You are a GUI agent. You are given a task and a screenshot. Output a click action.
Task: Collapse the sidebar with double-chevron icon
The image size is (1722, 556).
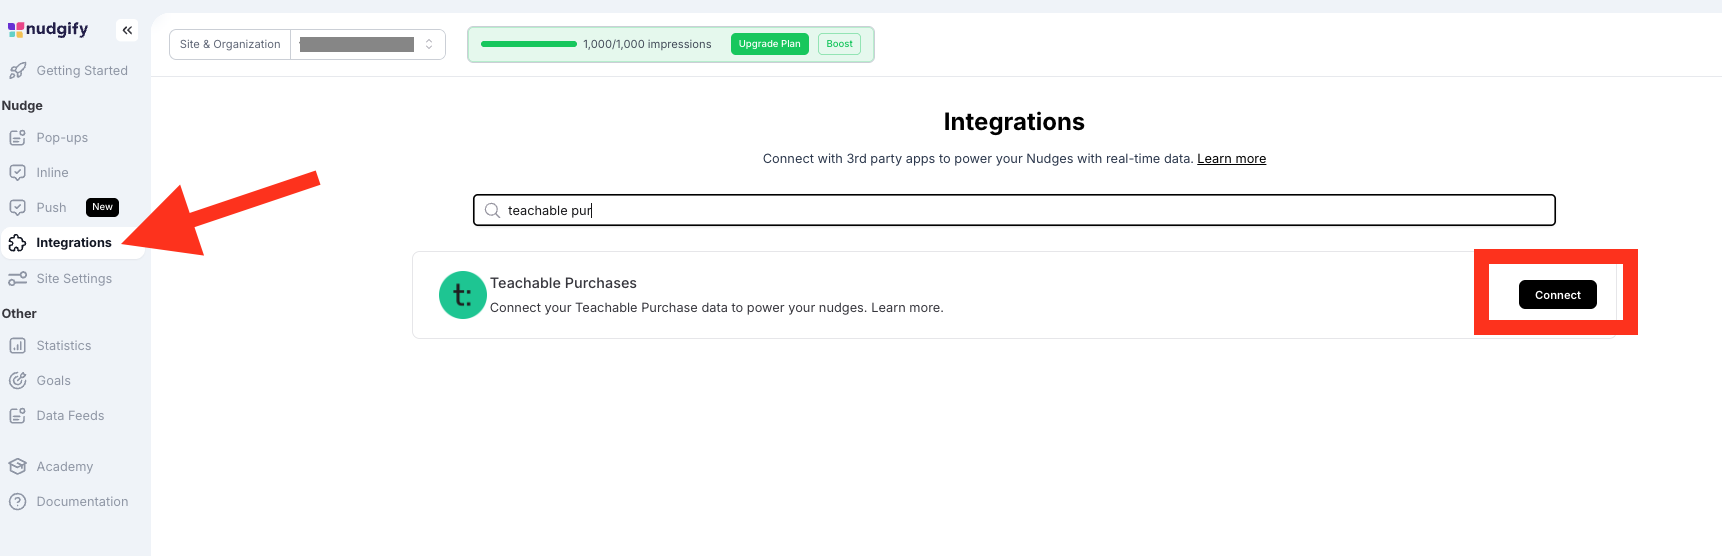pos(127,30)
